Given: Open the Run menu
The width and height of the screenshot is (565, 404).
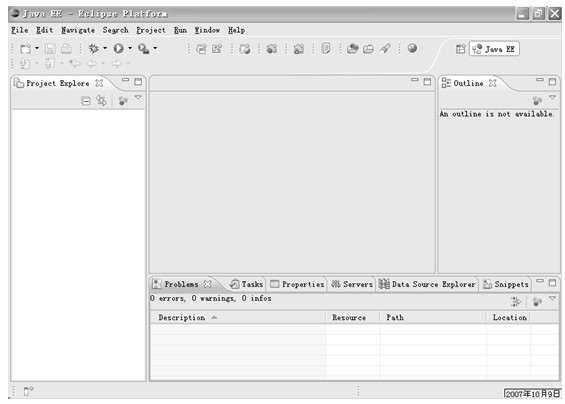Looking at the screenshot, I should [x=180, y=30].
